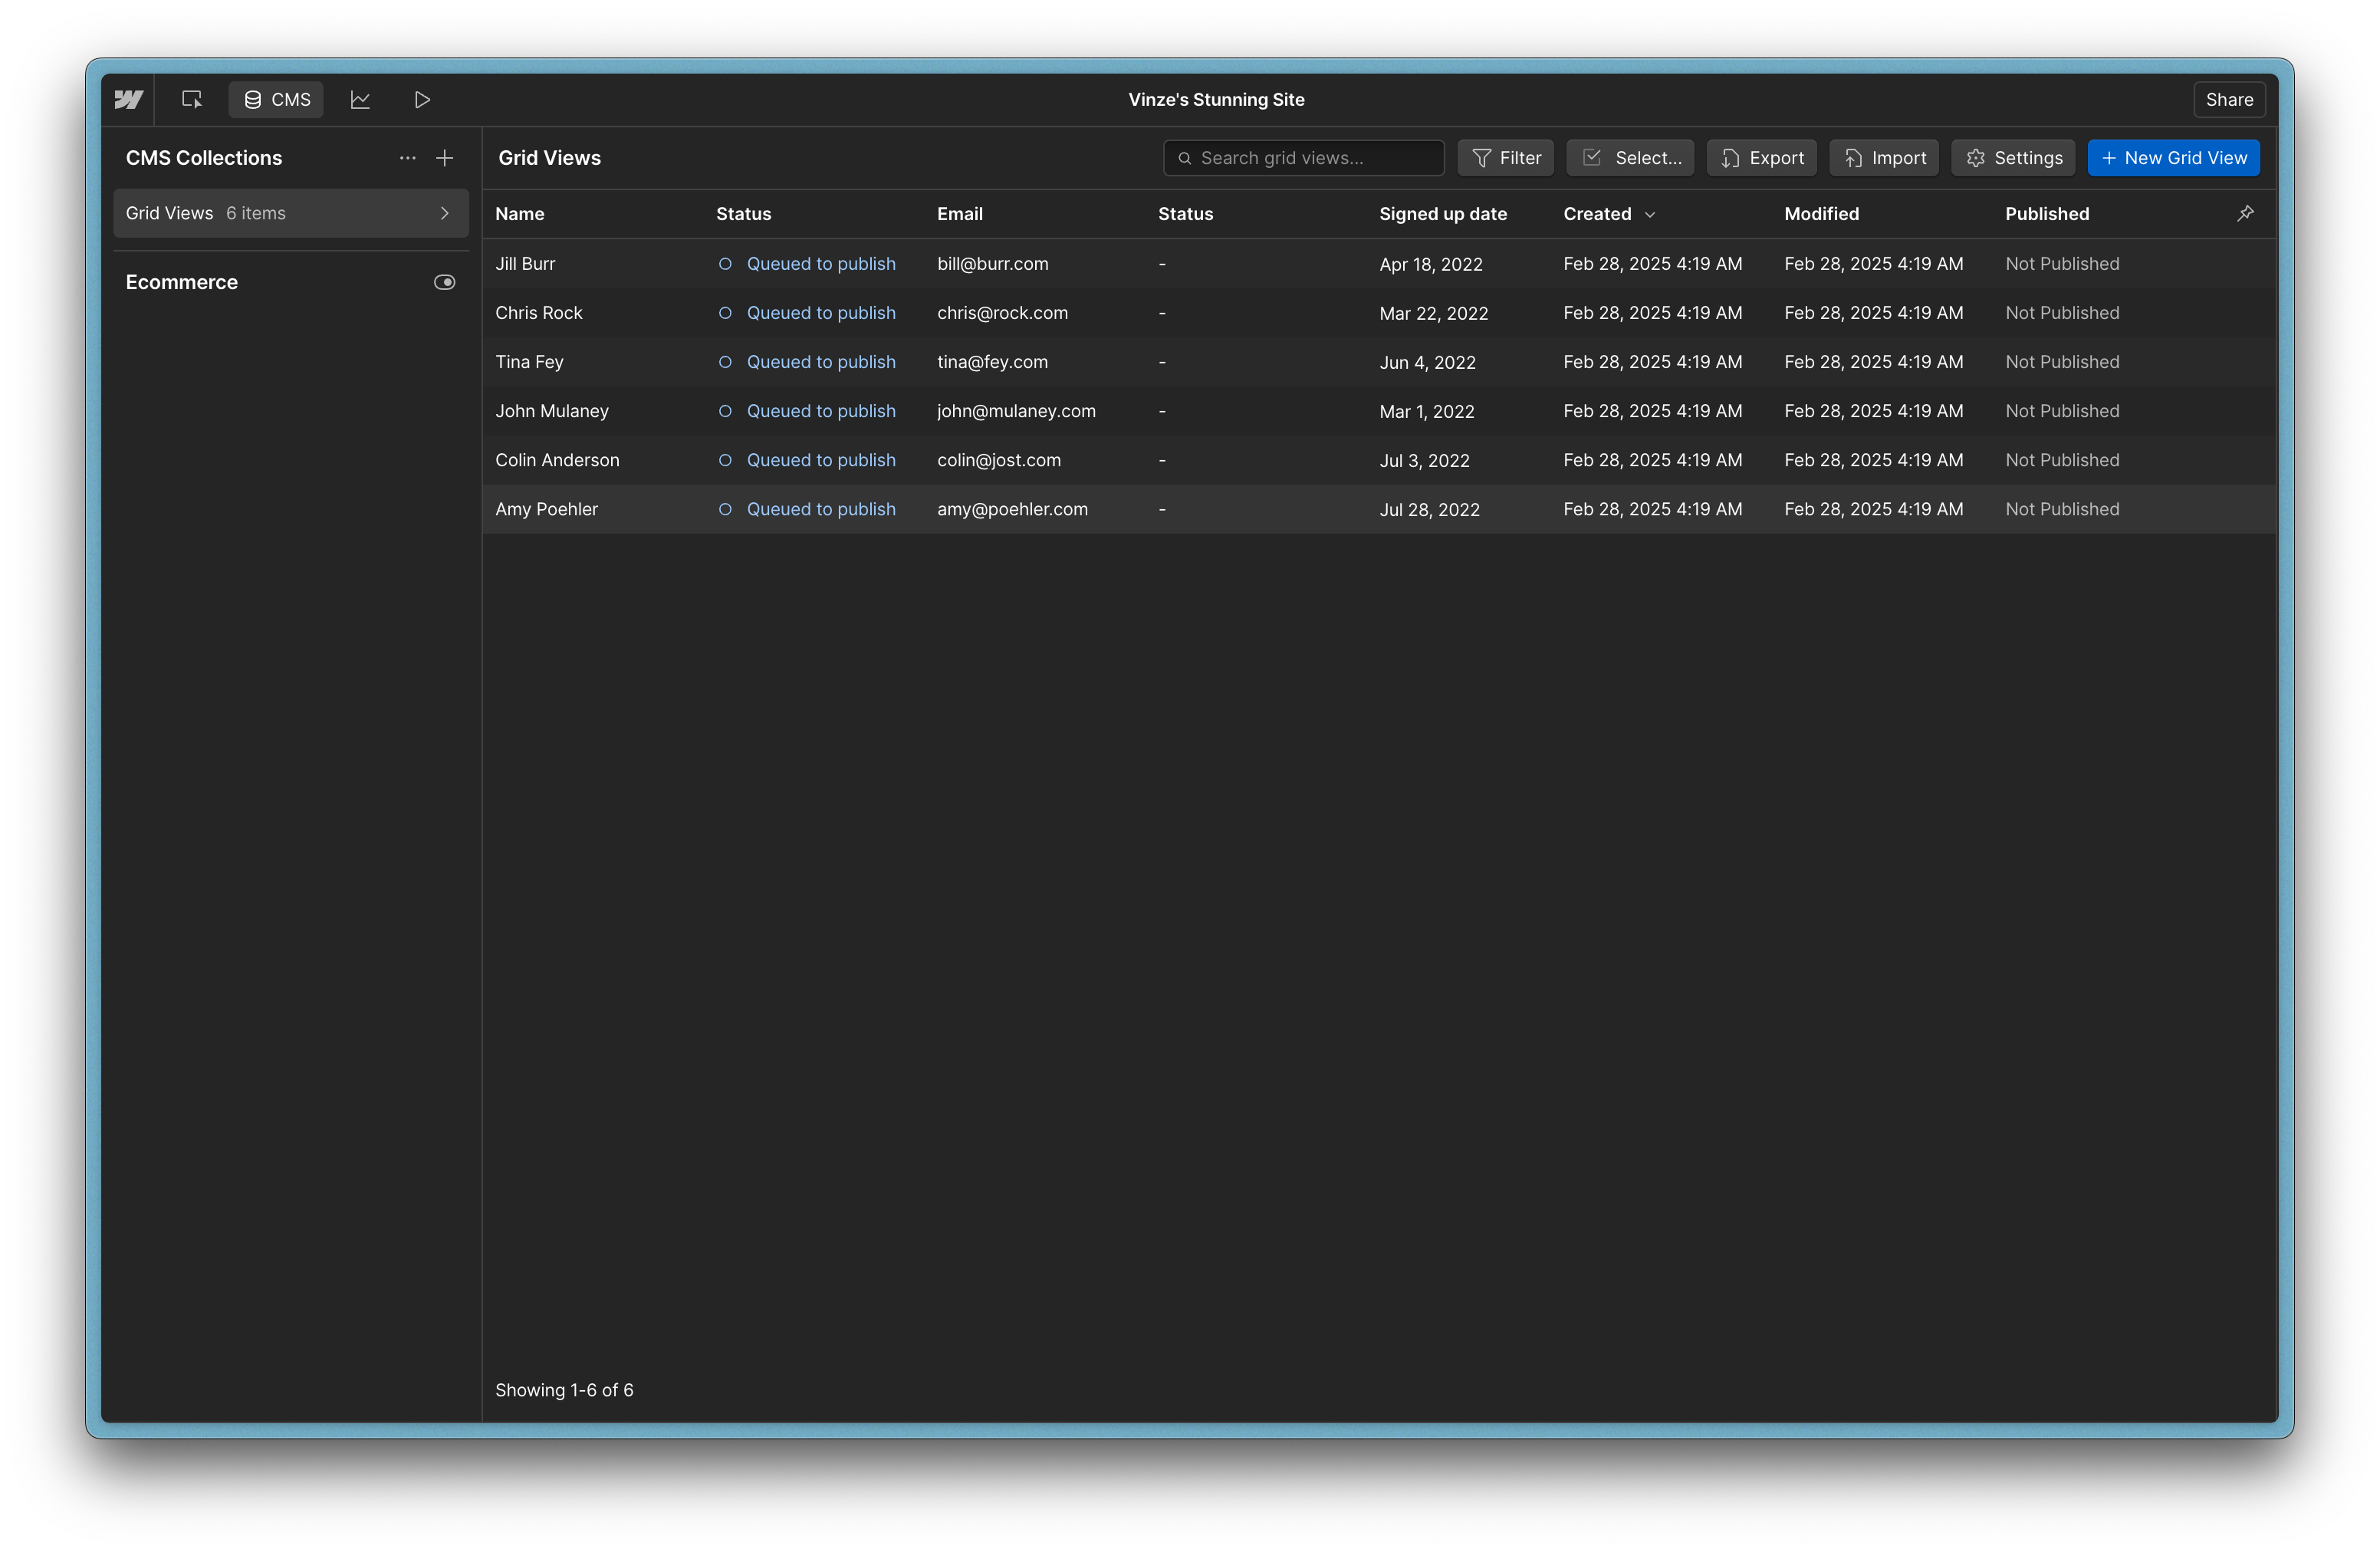
Task: Click the Mar 22, 2022 date cell
Action: tap(1434, 313)
